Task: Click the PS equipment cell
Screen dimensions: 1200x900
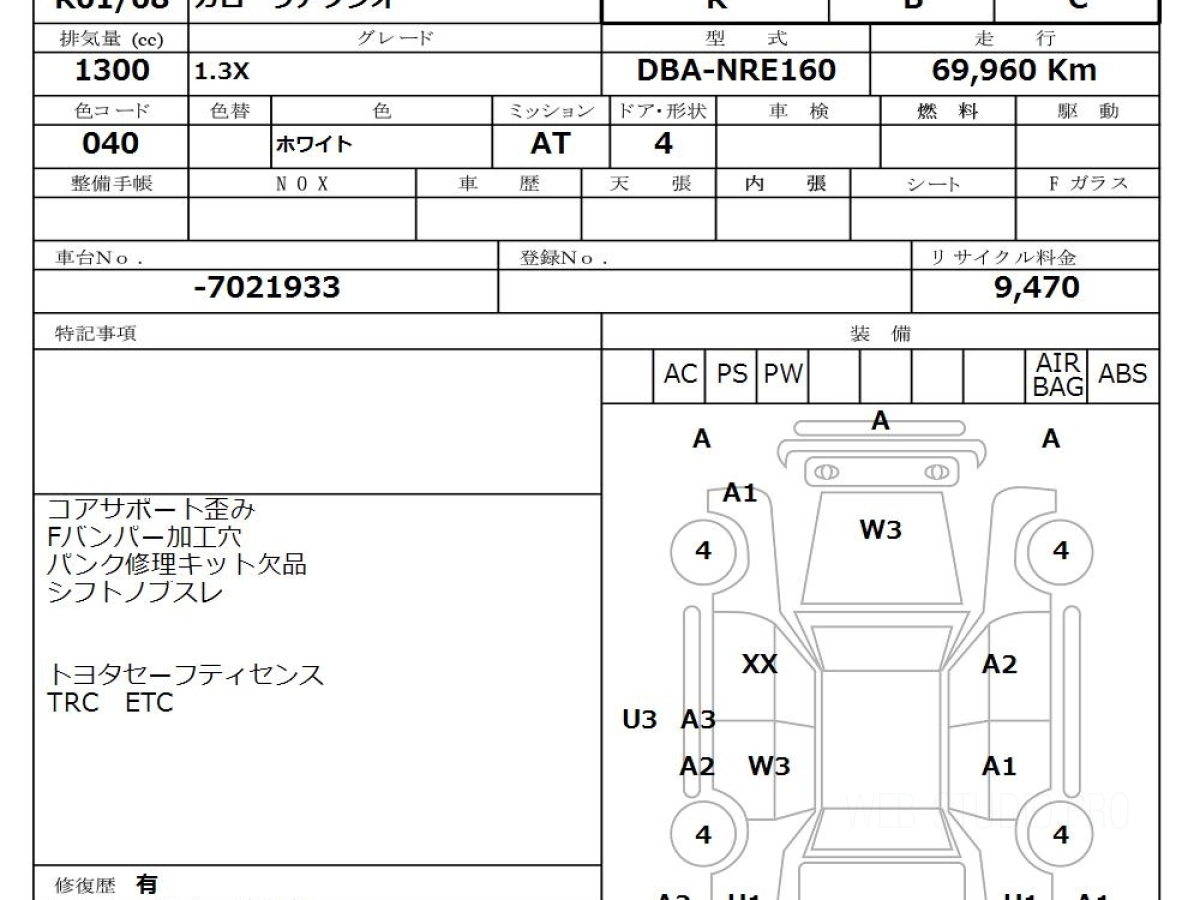Action: (732, 375)
